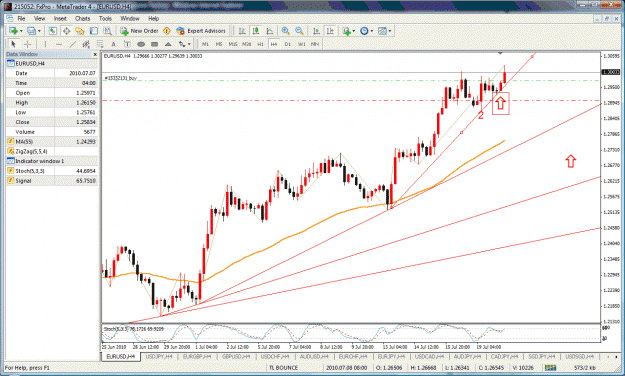Viewport: 625px width, 376px height.
Task: Choose the triangle shape tool
Action: pos(168,44)
